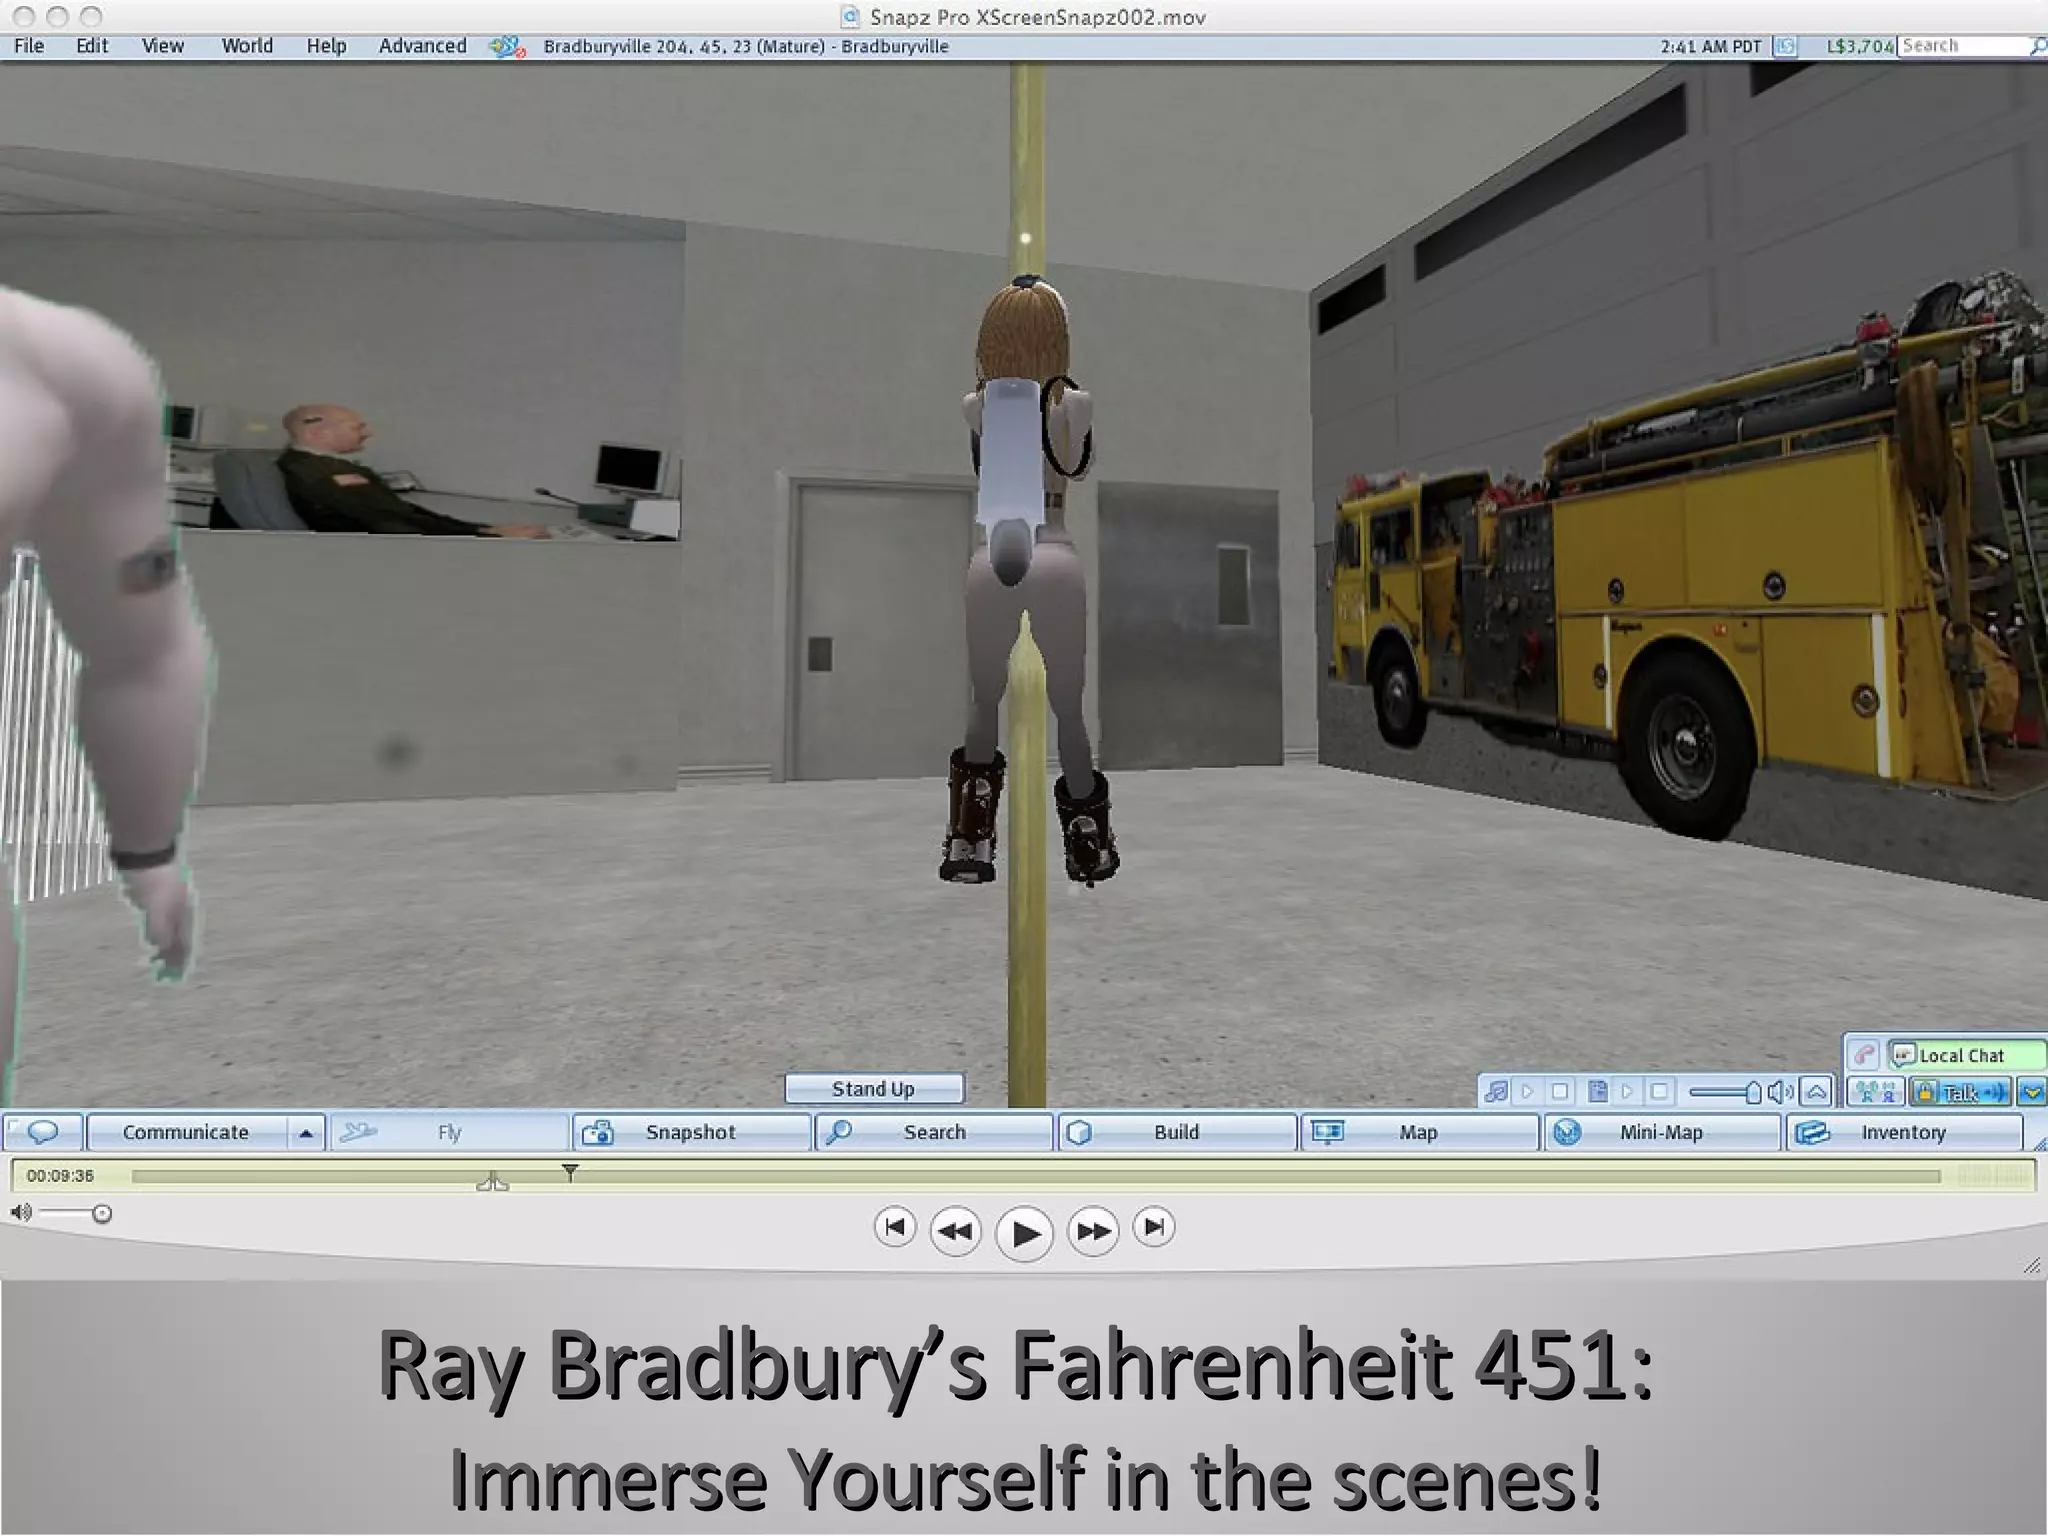Click the 2:41 AM PDT clock
2048x1536 pixels.
pos(1710,47)
